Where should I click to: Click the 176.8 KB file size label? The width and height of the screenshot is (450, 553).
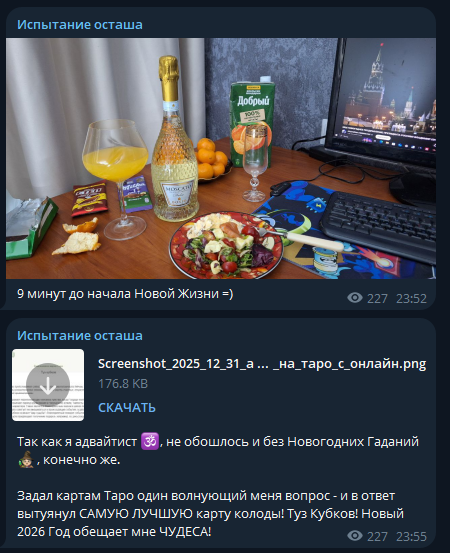[123, 383]
